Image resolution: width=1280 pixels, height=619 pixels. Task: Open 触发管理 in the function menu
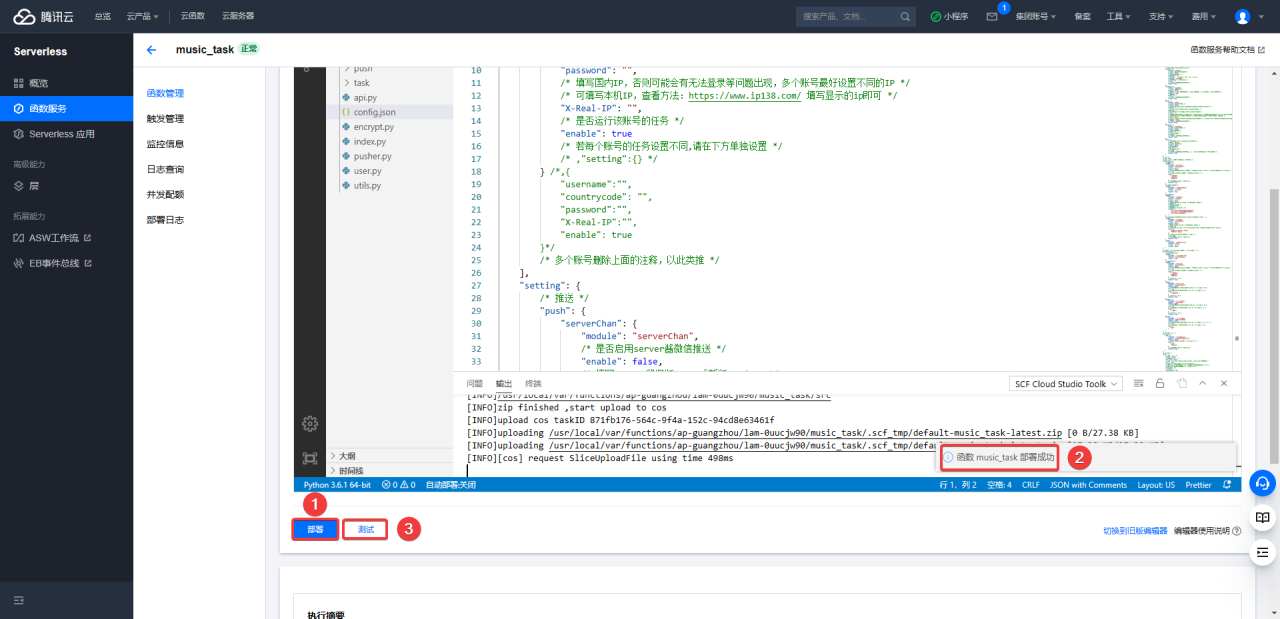coord(165,118)
